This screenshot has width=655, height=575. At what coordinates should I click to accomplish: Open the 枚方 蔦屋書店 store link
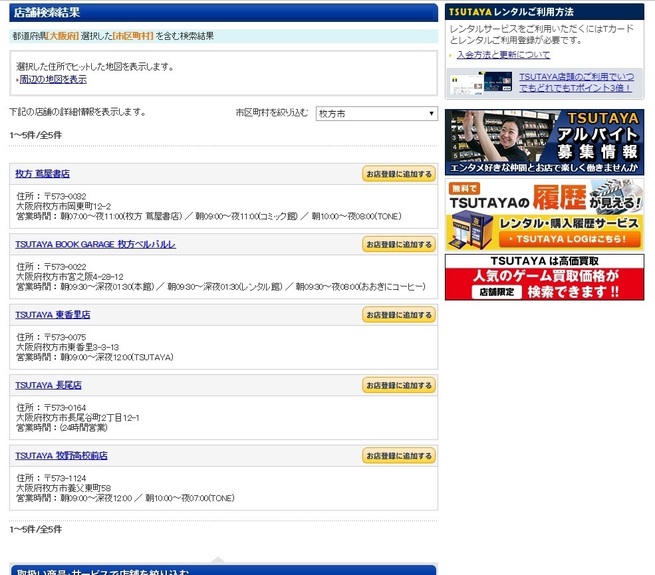43,174
